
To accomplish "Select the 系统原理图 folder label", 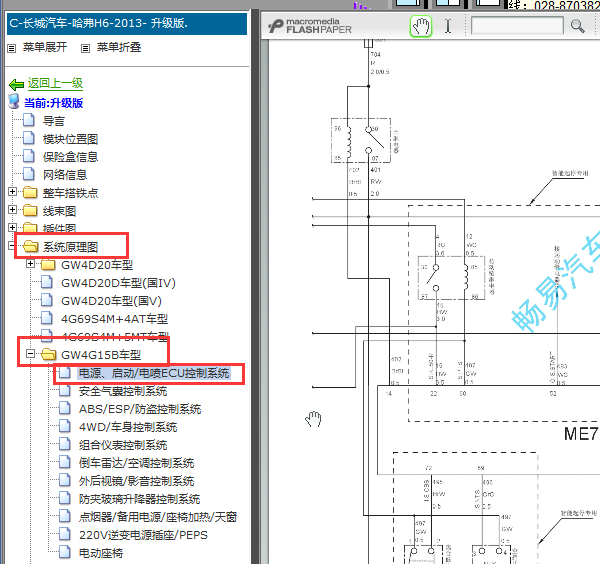I will 70,247.
